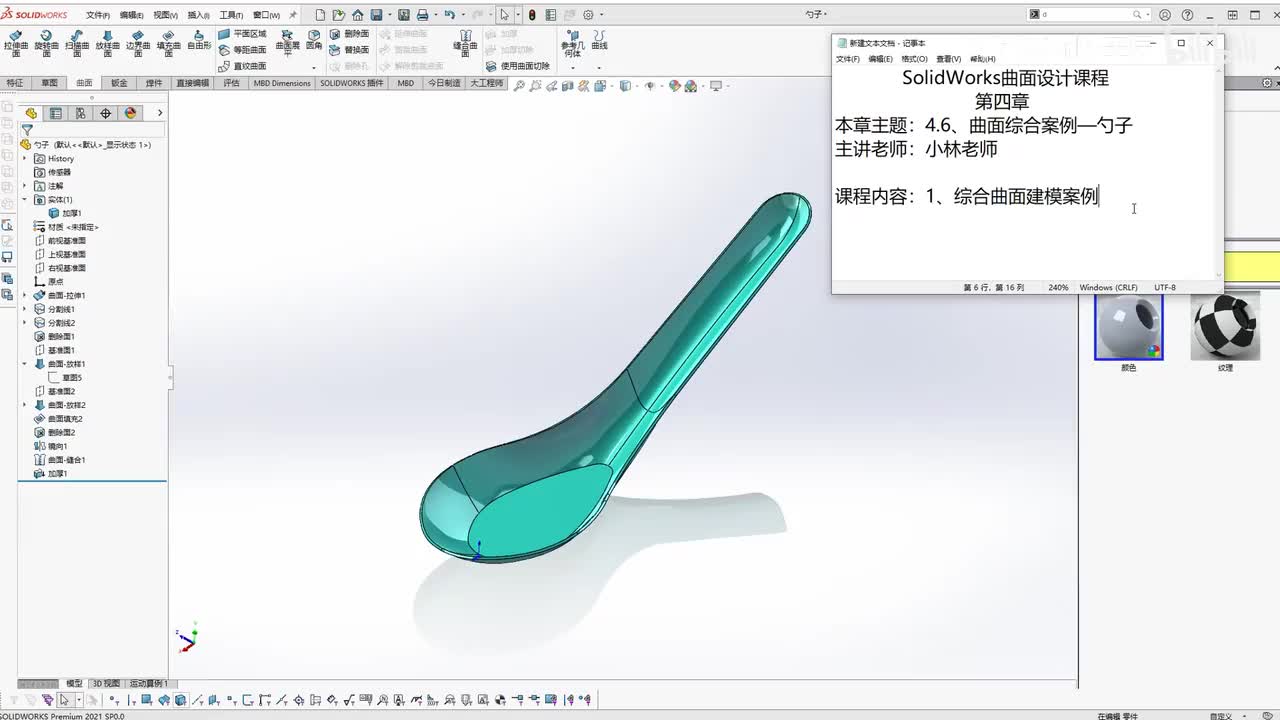Select the 放样曲面 lofted surface tool
This screenshot has width=1280, height=720.
pyautogui.click(x=108, y=44)
